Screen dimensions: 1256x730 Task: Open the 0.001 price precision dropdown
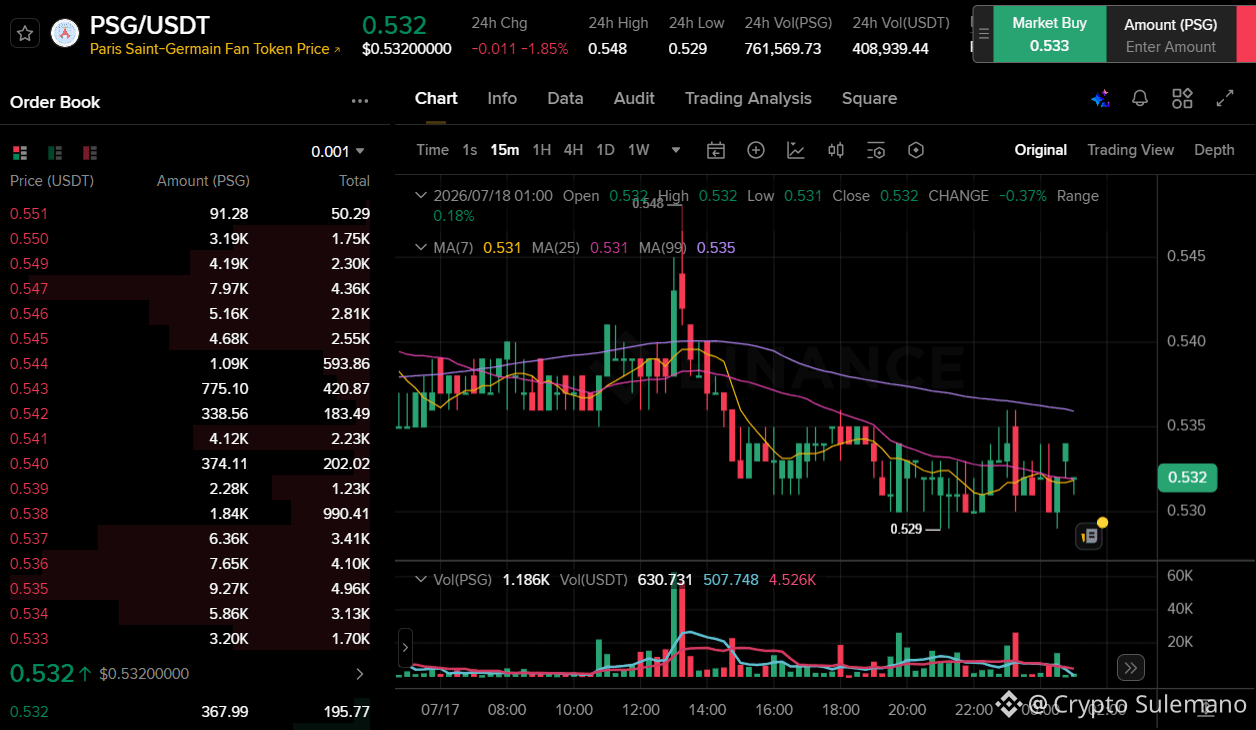pyautogui.click(x=338, y=151)
